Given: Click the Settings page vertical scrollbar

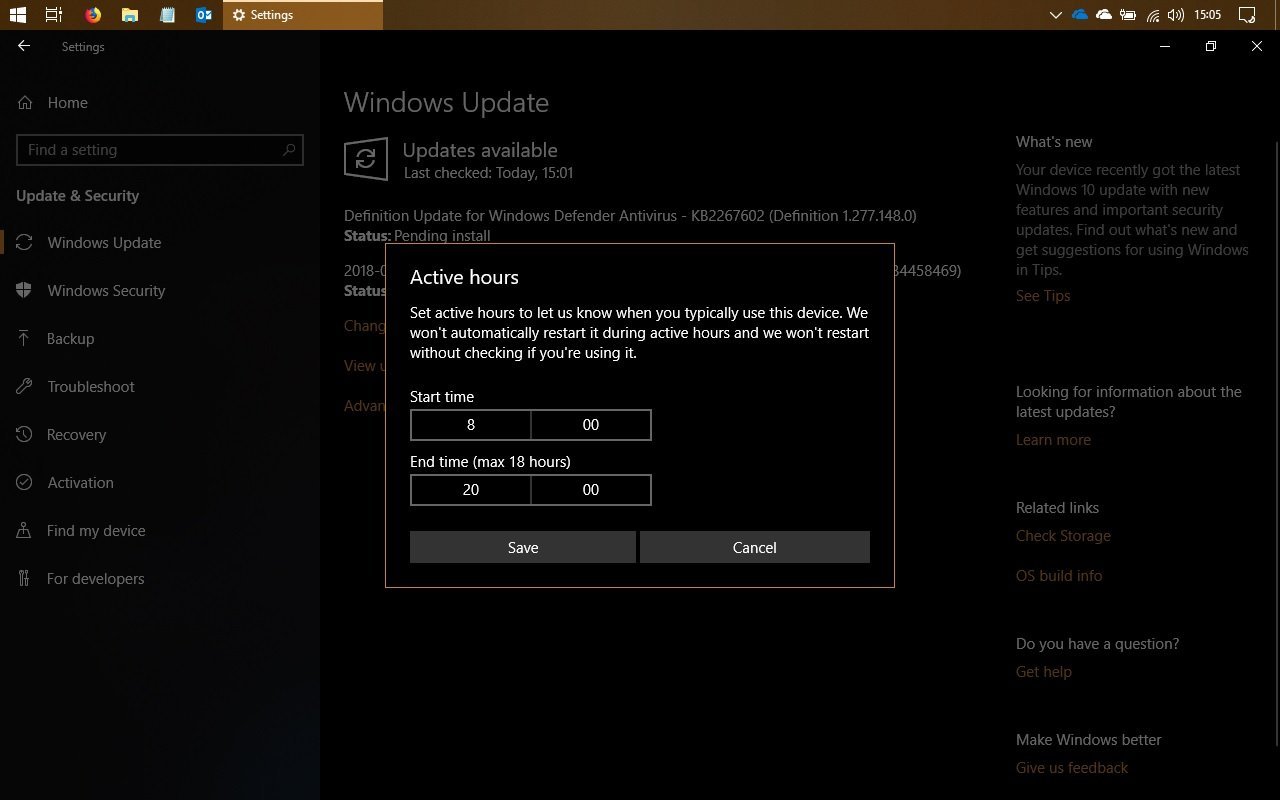Looking at the screenshot, I should [1276, 445].
